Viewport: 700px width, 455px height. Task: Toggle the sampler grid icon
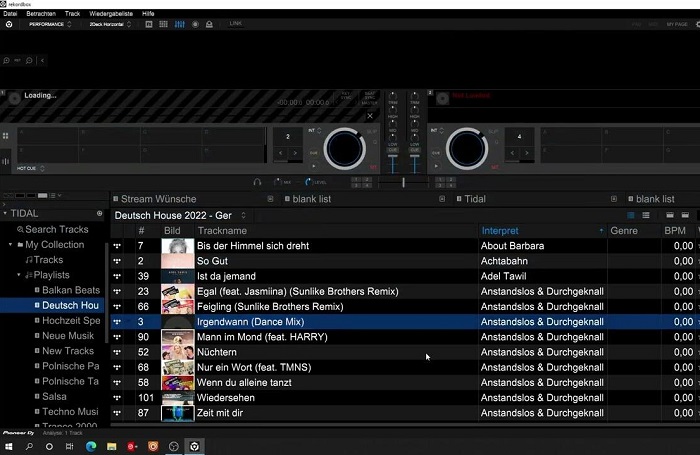(x=163, y=24)
